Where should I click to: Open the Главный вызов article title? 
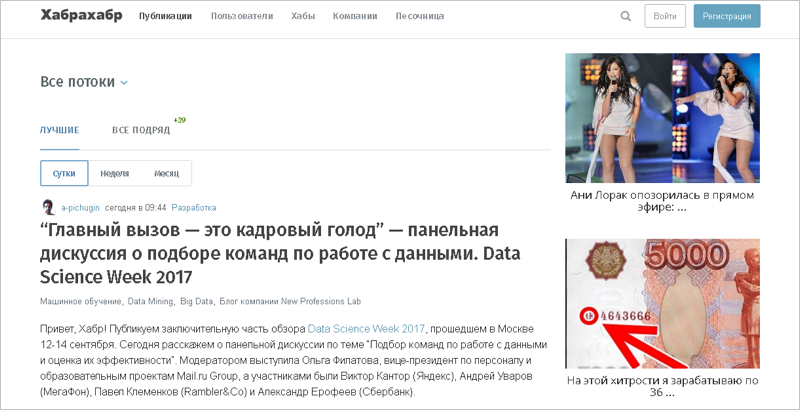tap(280, 253)
